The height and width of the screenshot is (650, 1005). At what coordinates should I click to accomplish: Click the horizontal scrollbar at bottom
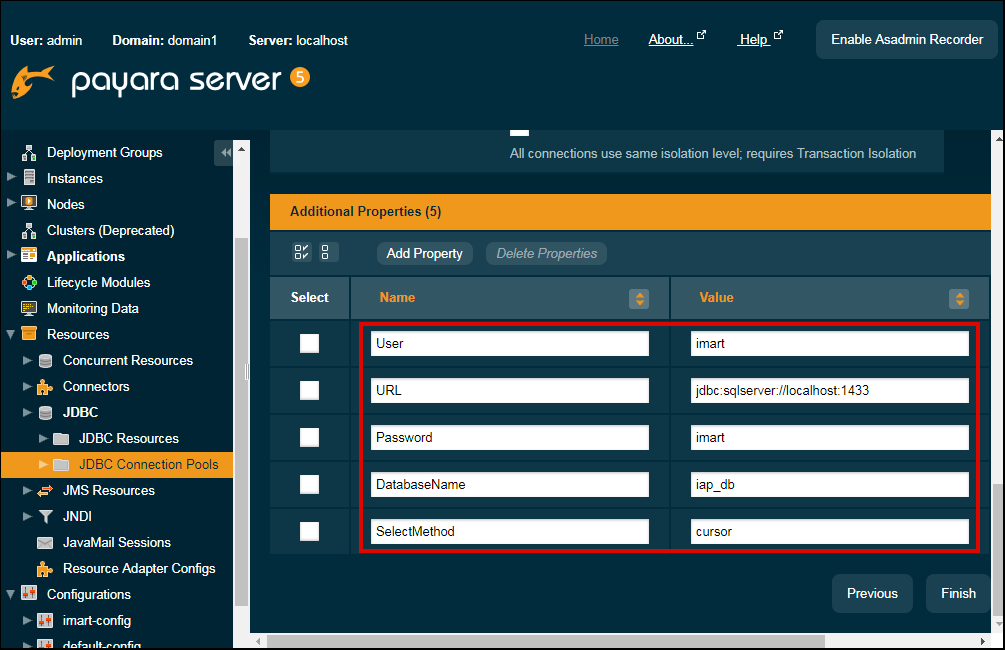(545, 641)
